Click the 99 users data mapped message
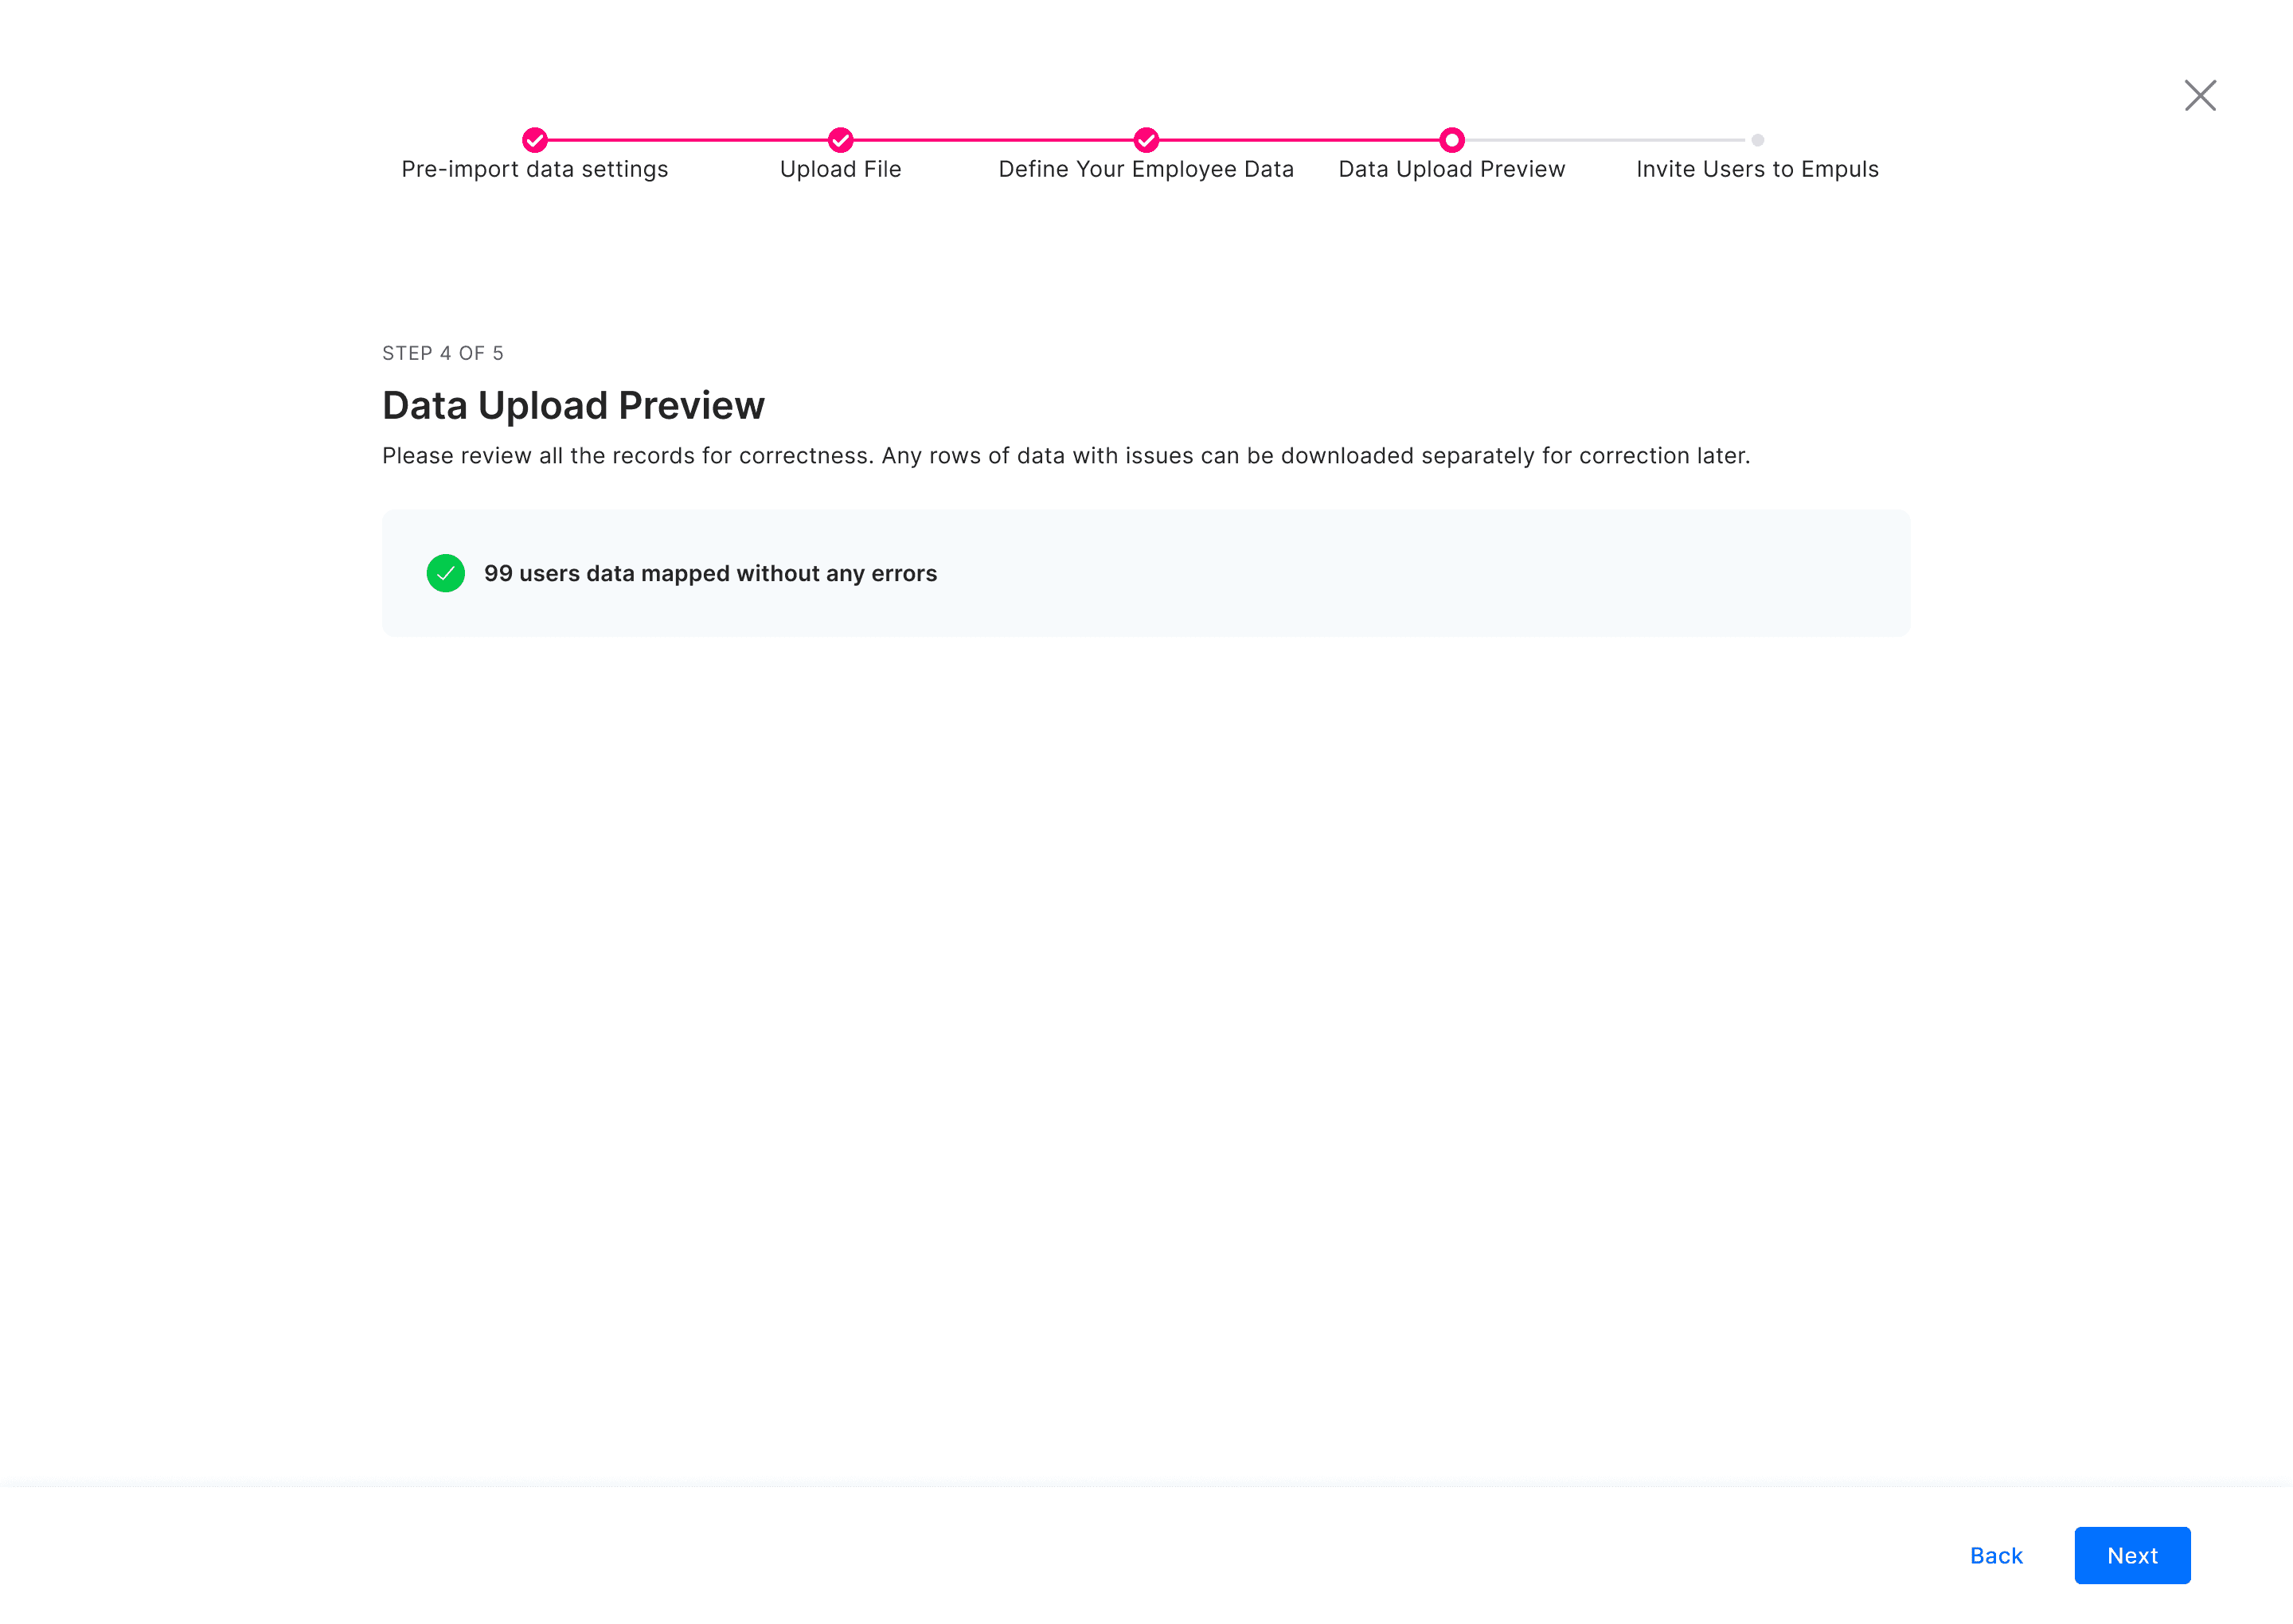The width and height of the screenshot is (2293, 1624). click(710, 573)
